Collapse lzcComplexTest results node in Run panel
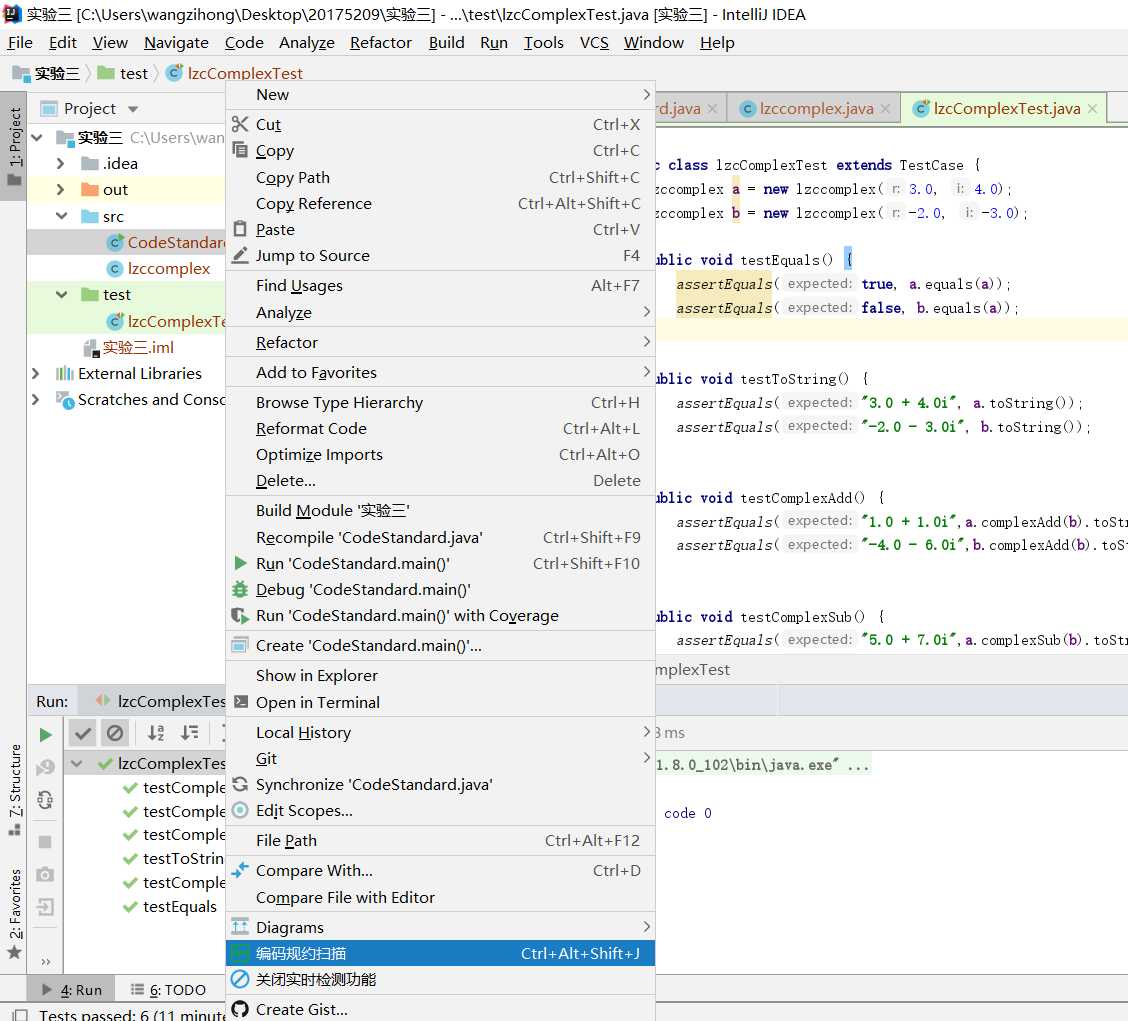This screenshot has width=1128, height=1021. (76, 763)
